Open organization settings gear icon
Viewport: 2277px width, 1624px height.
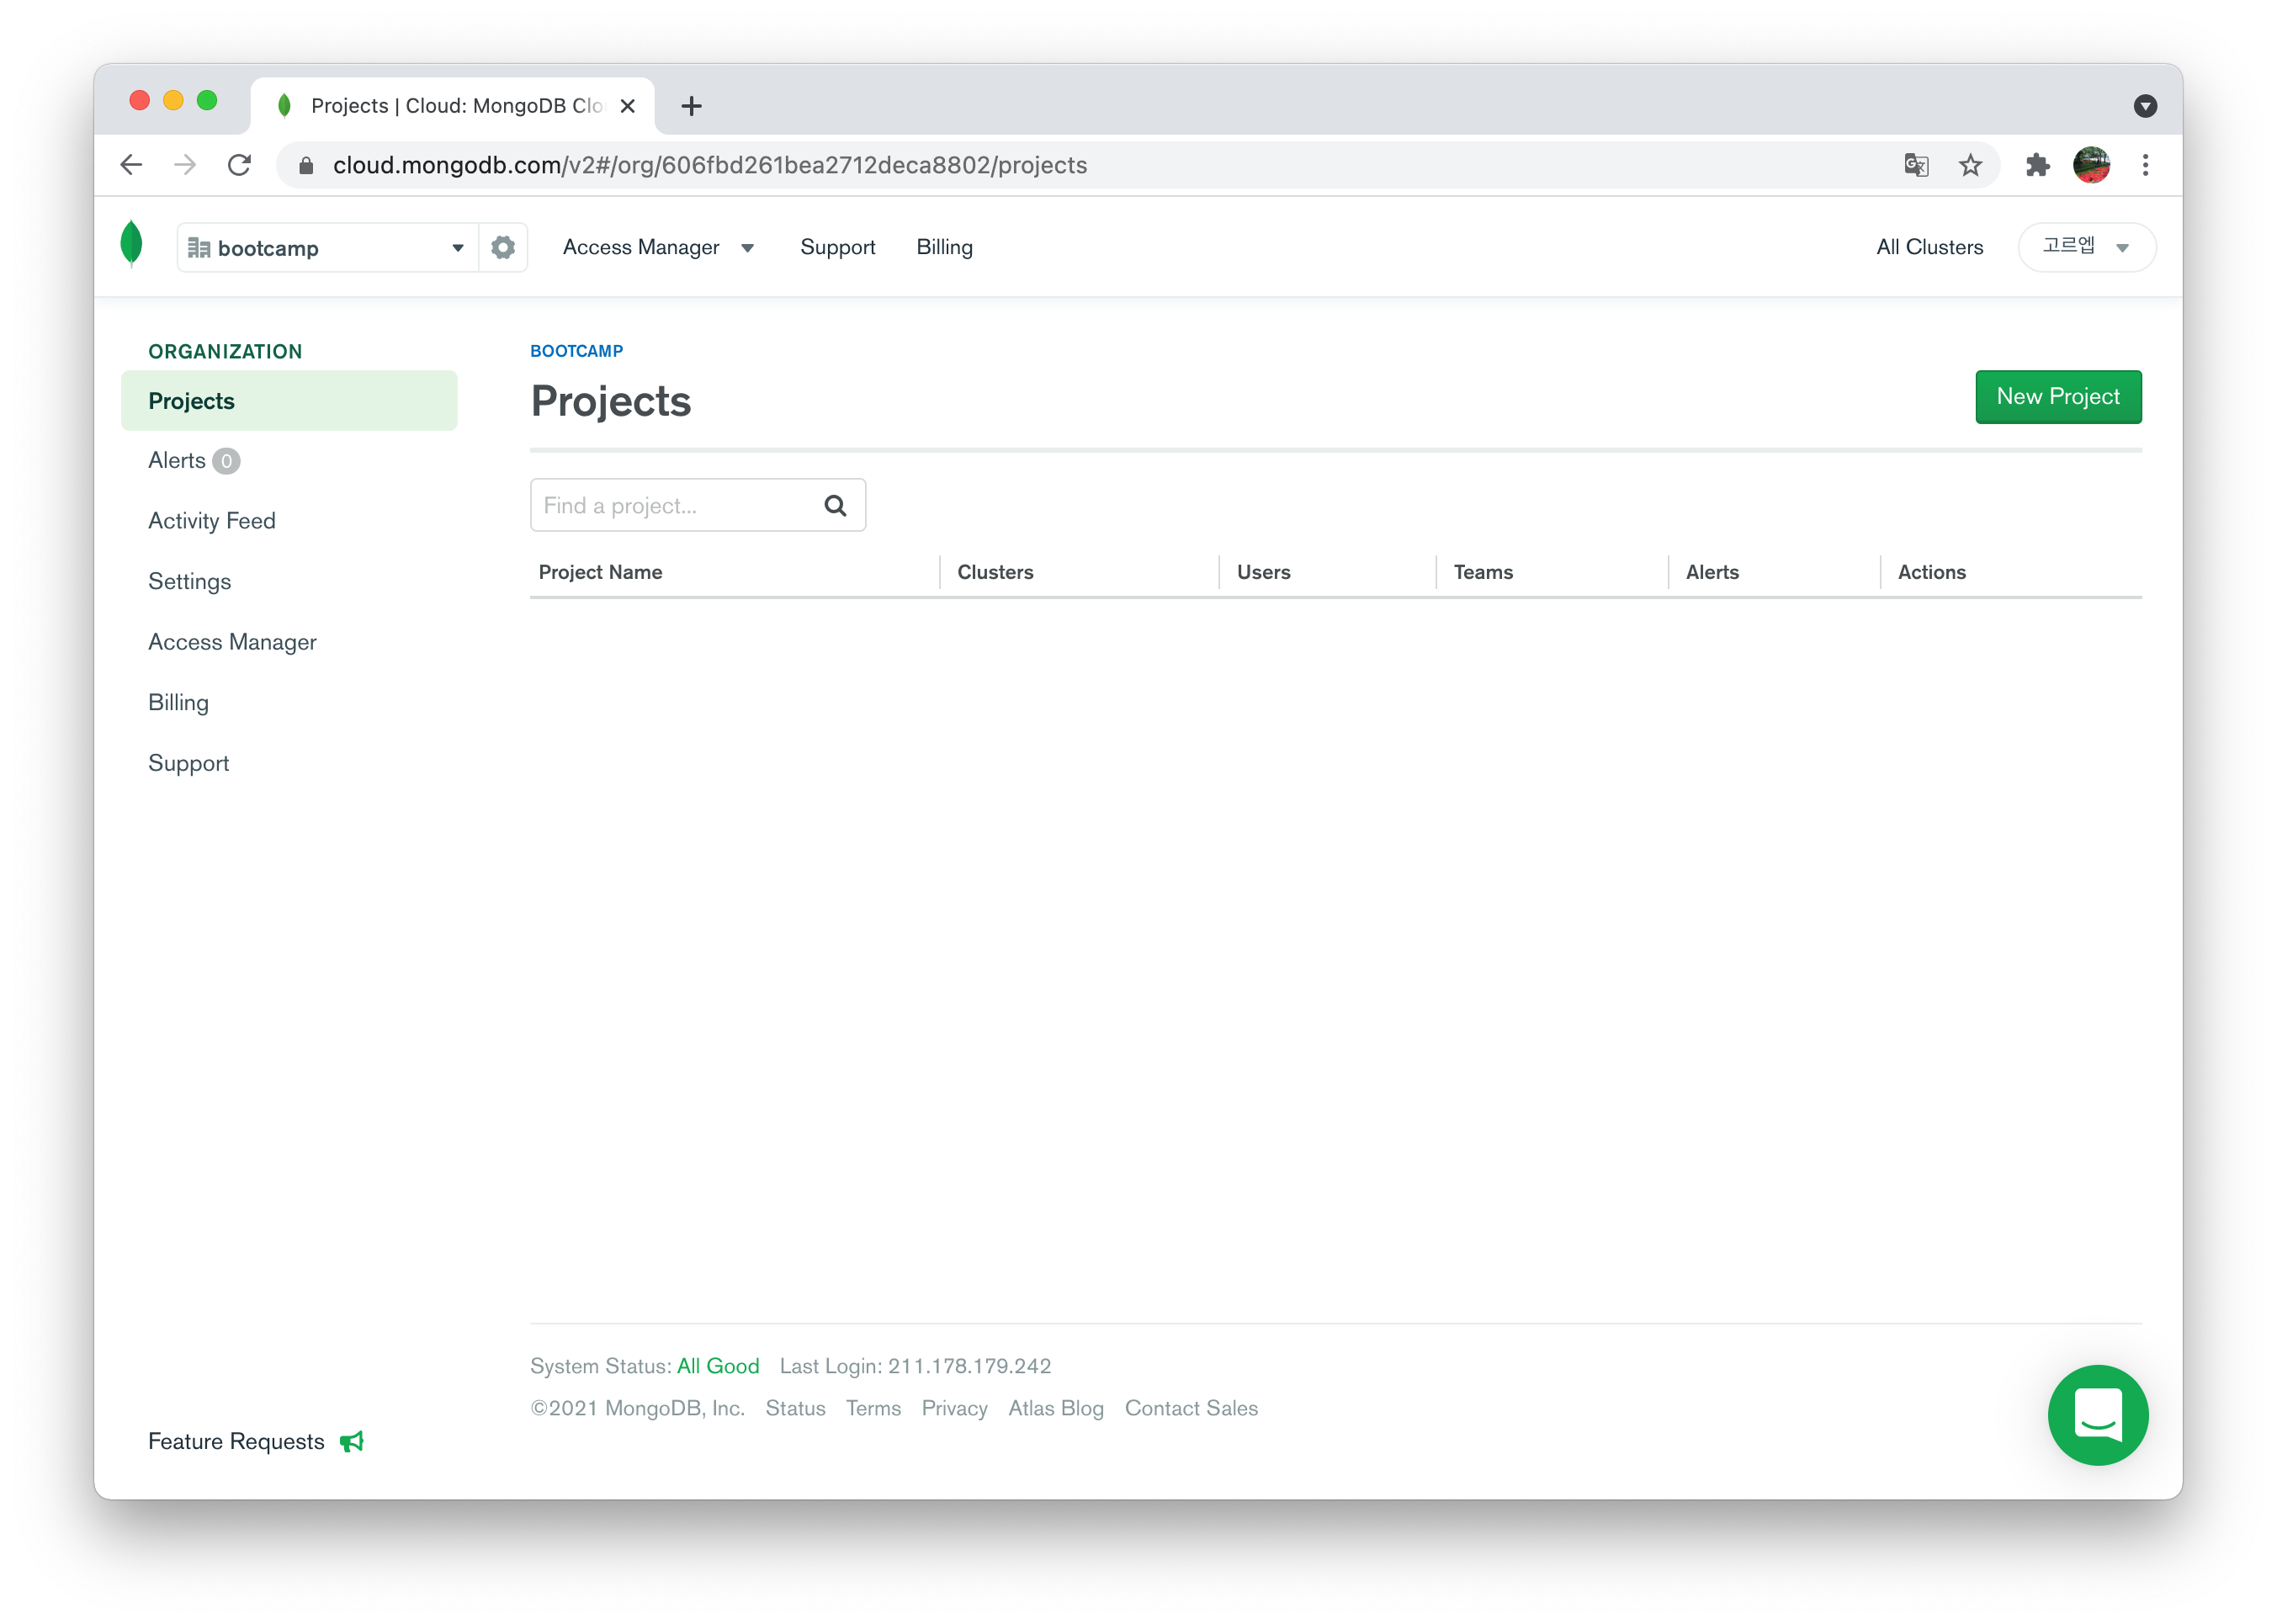[x=503, y=247]
